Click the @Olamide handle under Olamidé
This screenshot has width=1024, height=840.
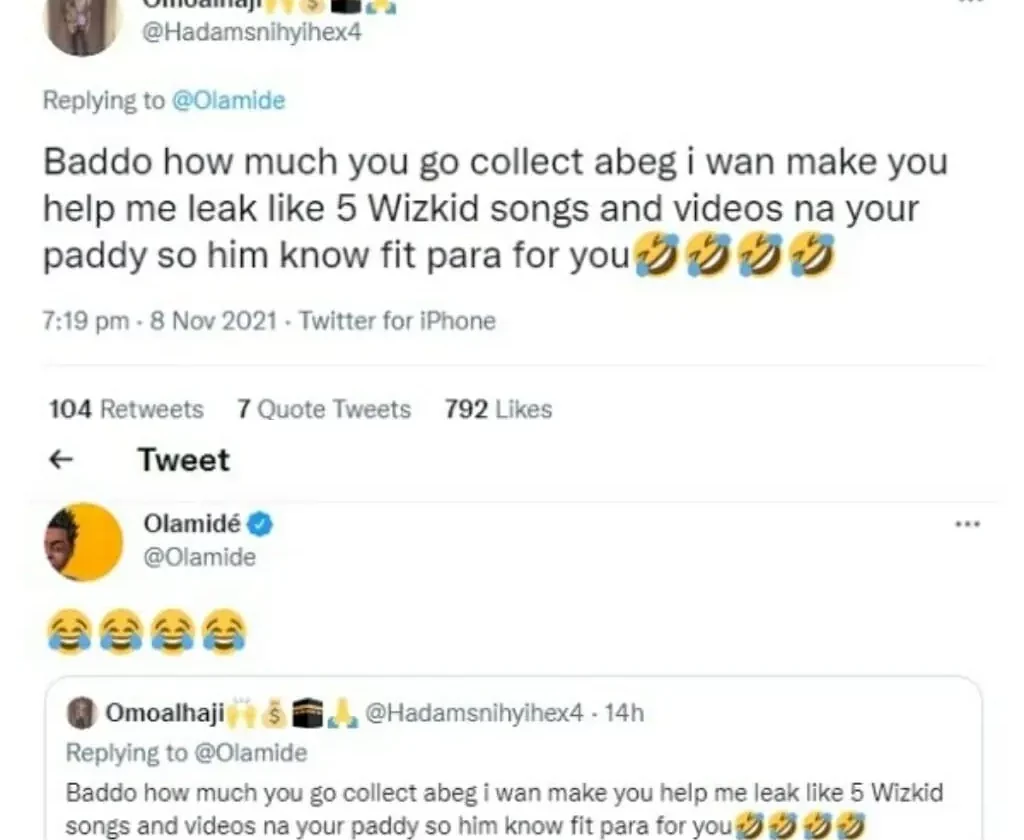point(200,557)
